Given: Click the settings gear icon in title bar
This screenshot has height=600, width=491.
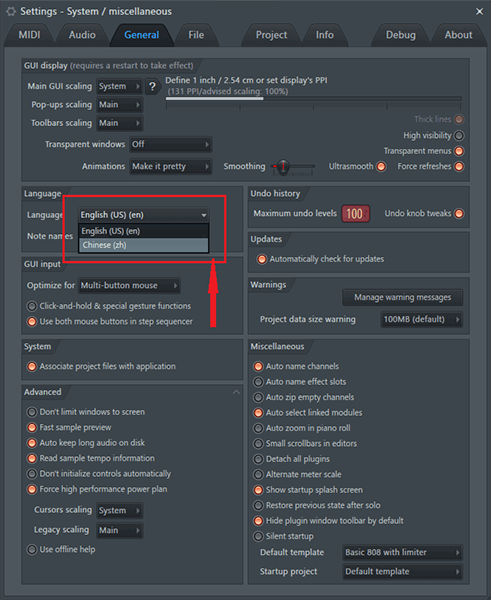Looking at the screenshot, I should click(x=11, y=11).
